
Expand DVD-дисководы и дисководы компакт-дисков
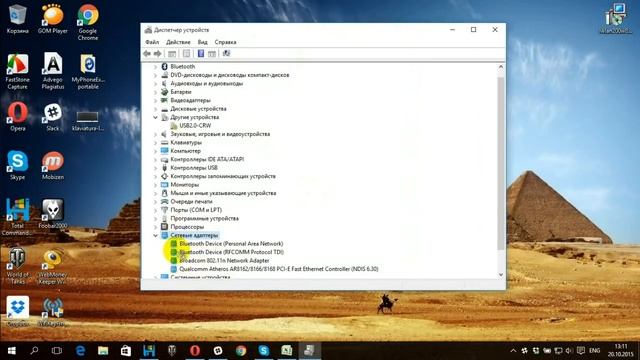click(155, 75)
